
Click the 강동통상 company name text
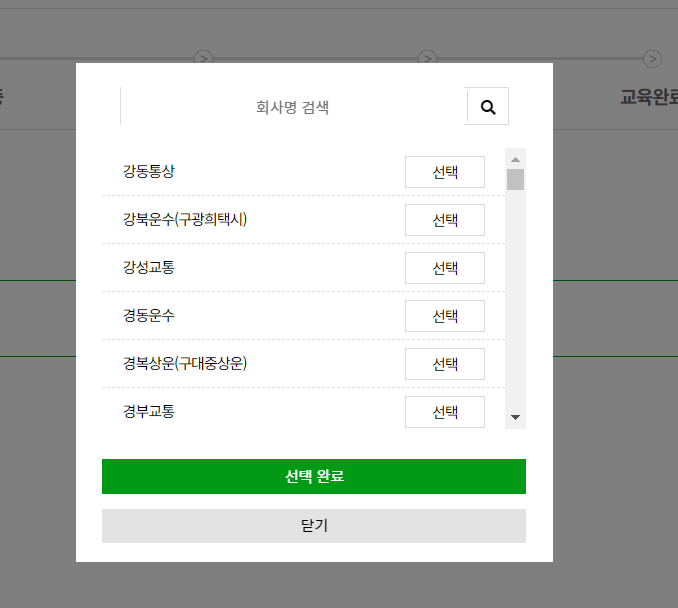coord(149,172)
